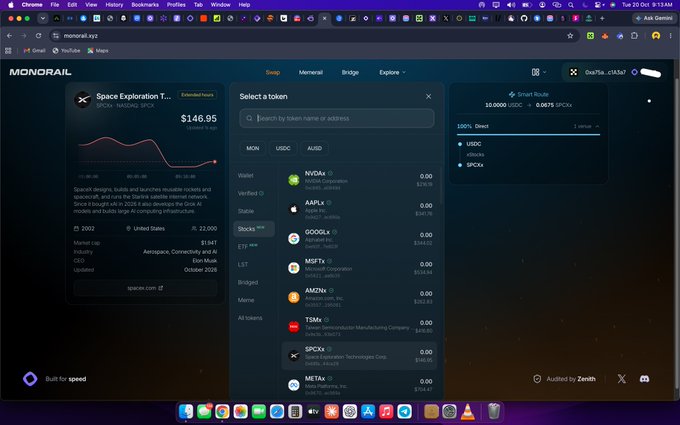Select TSMx token icon
This screenshot has height=425, width=680.
(x=294, y=326)
